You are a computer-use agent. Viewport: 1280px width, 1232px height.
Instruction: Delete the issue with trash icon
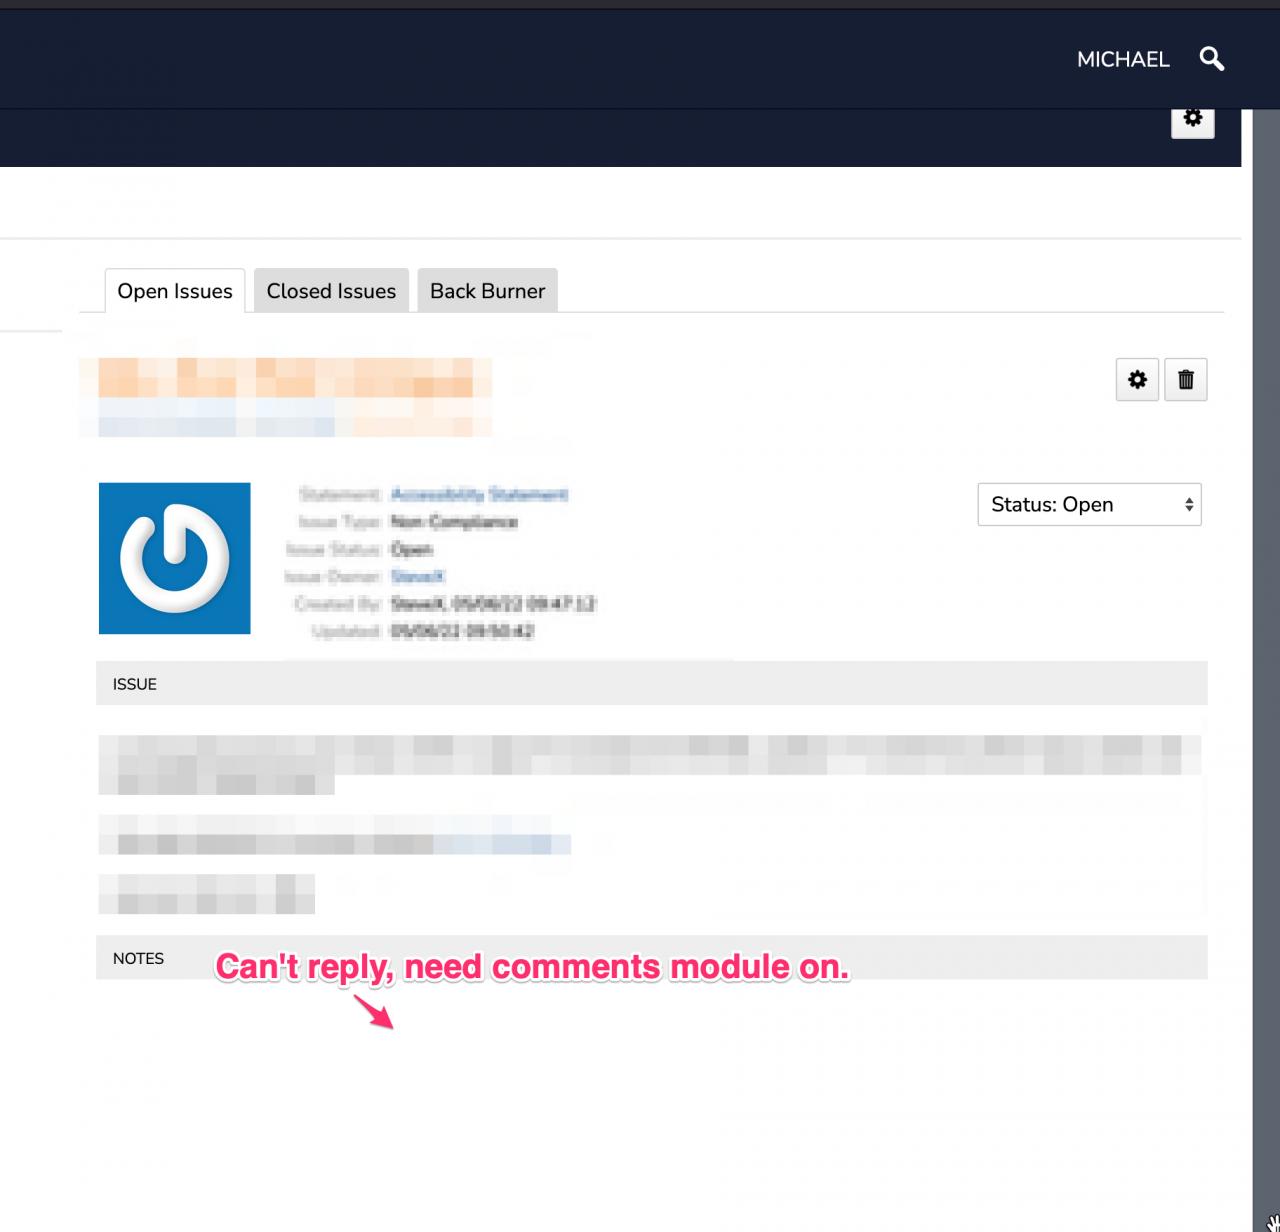point(1186,380)
